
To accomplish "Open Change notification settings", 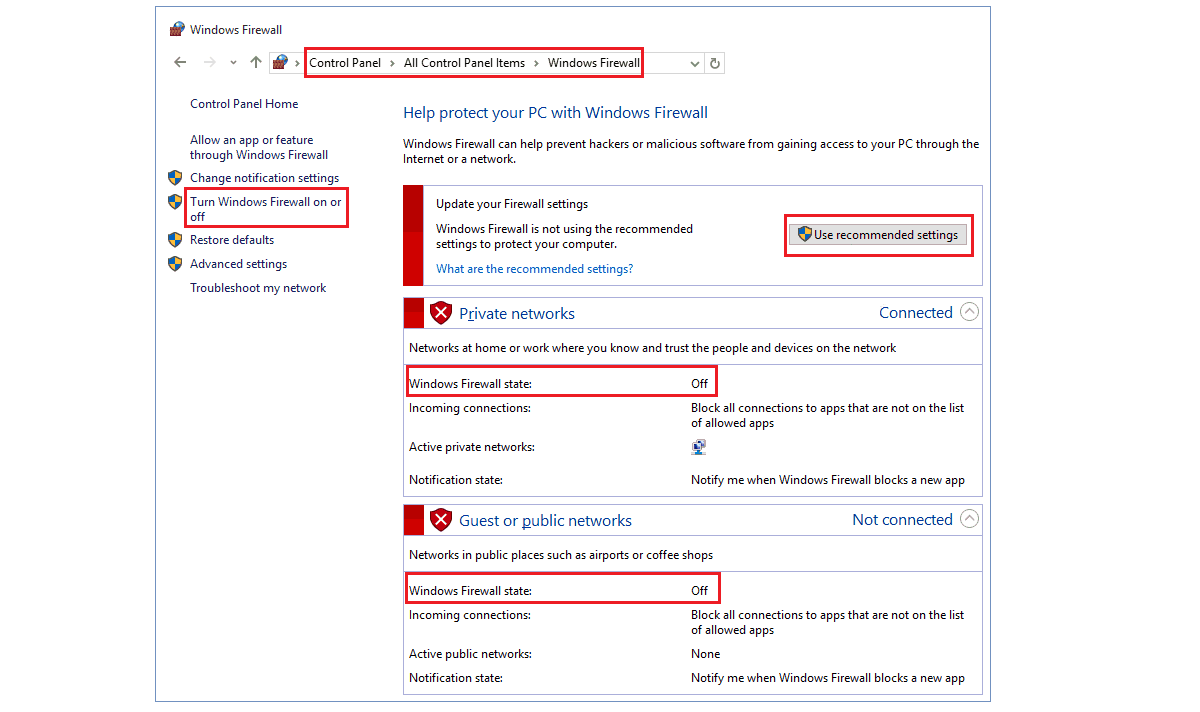I will [x=264, y=178].
